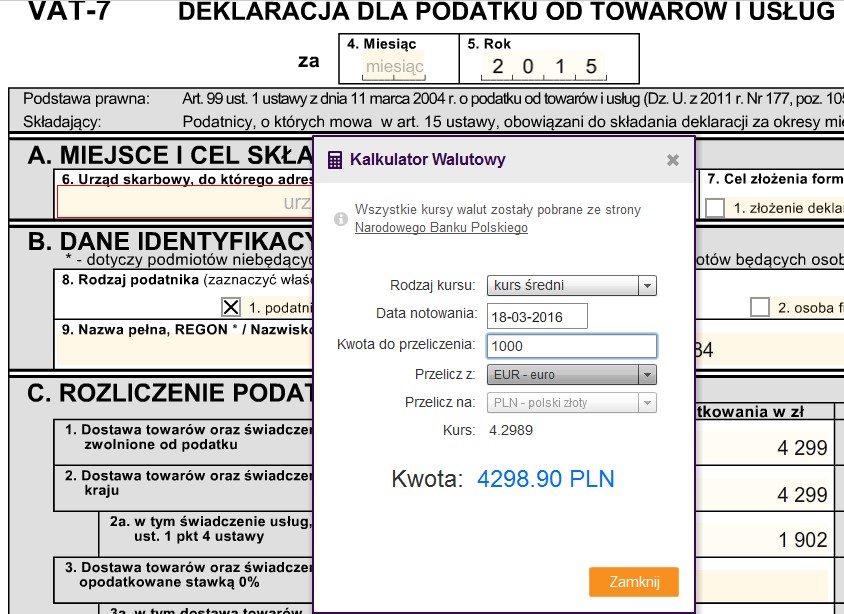Click the Kalkulator Walutowy title text
The width and height of the screenshot is (844, 614).
click(x=427, y=159)
